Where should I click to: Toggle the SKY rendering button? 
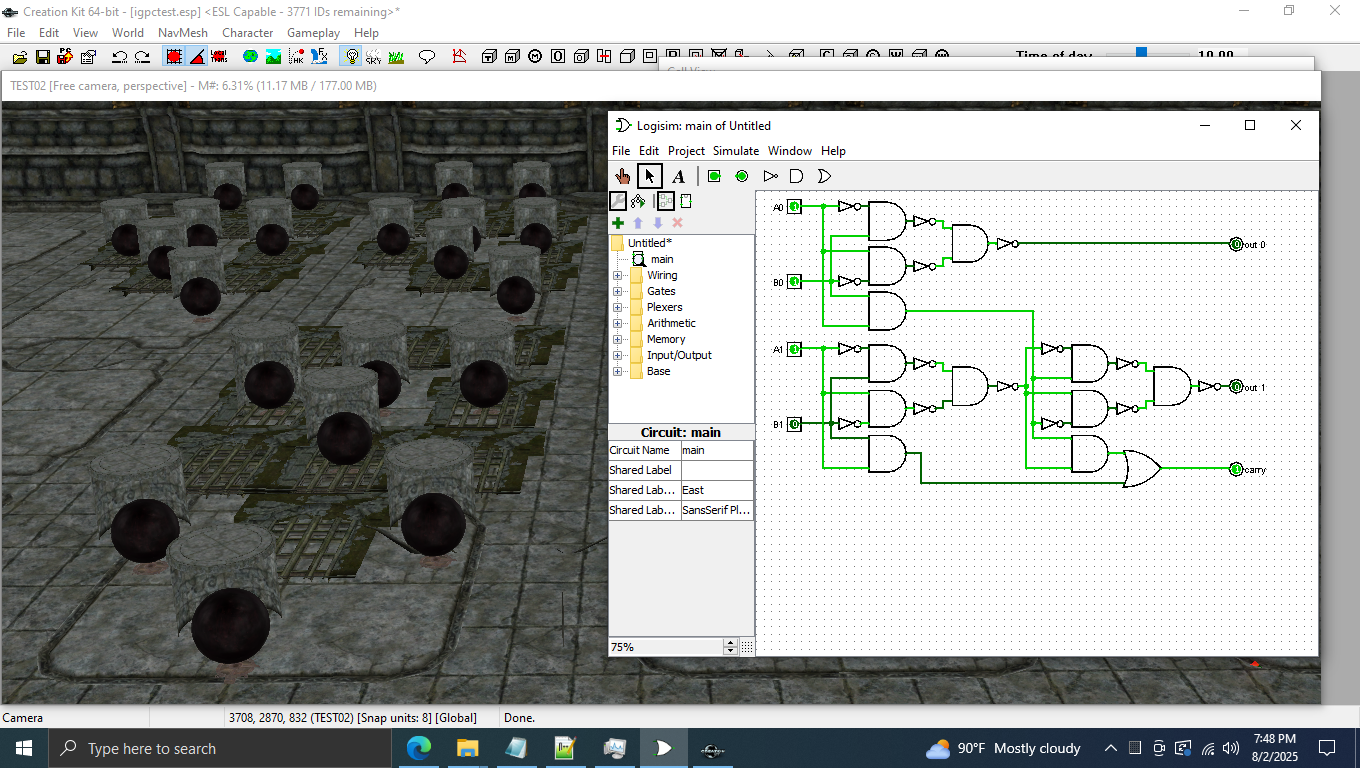(373, 57)
